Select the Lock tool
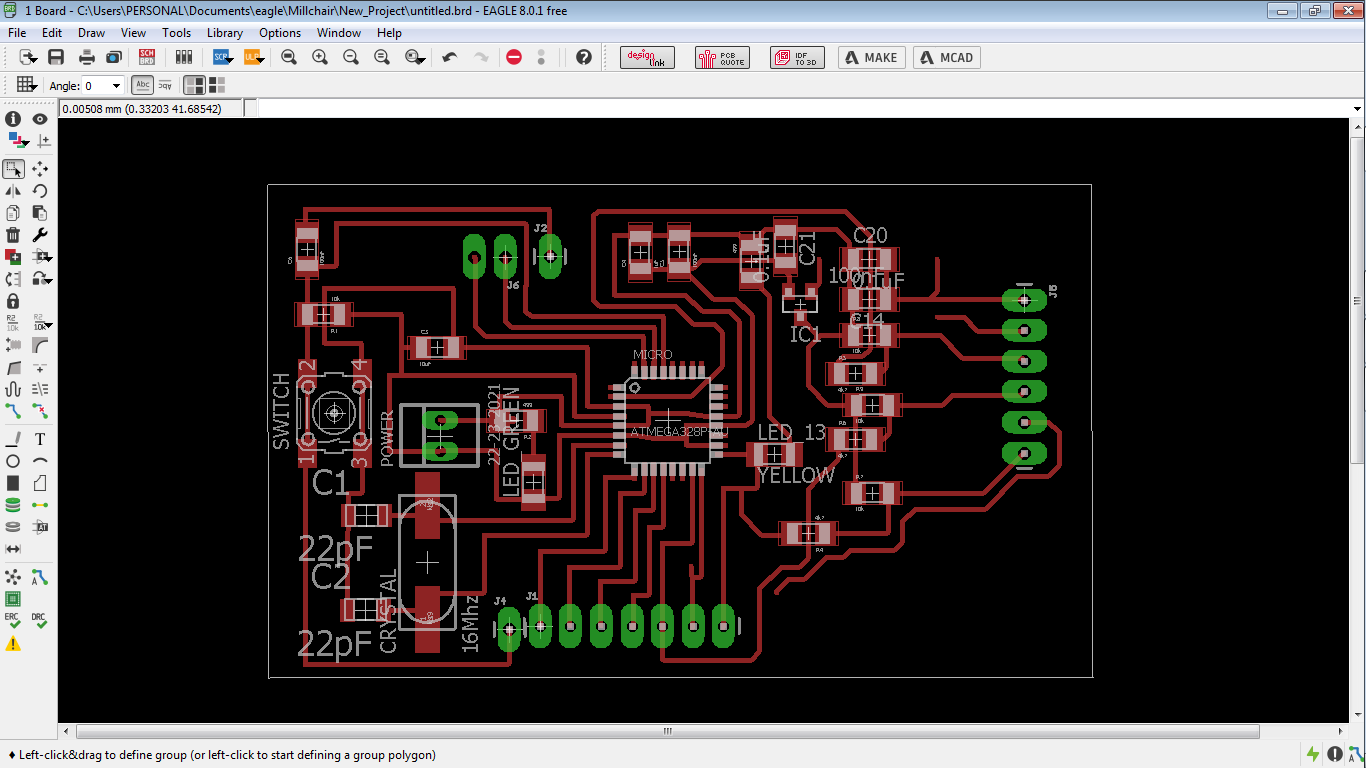 [13, 301]
